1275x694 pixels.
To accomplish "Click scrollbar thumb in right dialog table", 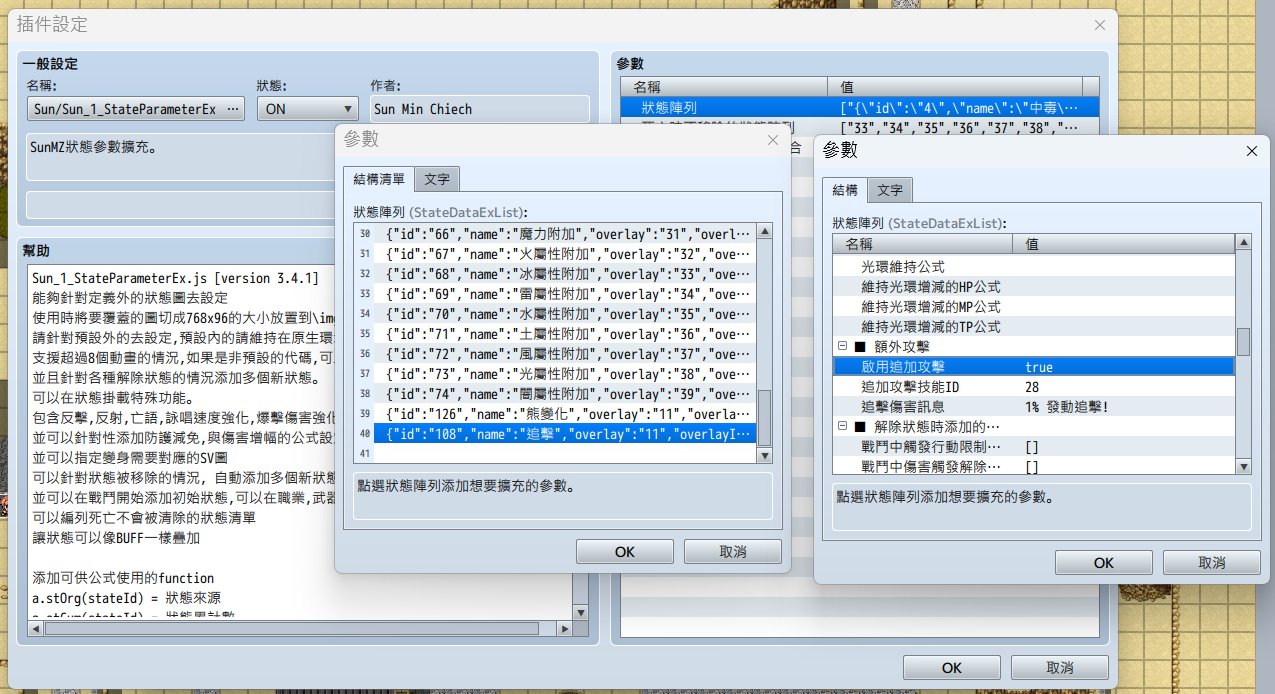I will 1243,342.
